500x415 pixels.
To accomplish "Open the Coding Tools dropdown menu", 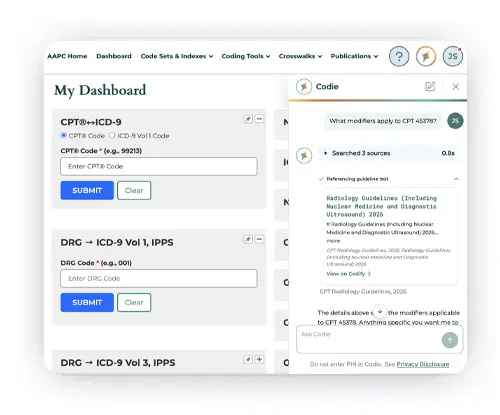I will [246, 56].
